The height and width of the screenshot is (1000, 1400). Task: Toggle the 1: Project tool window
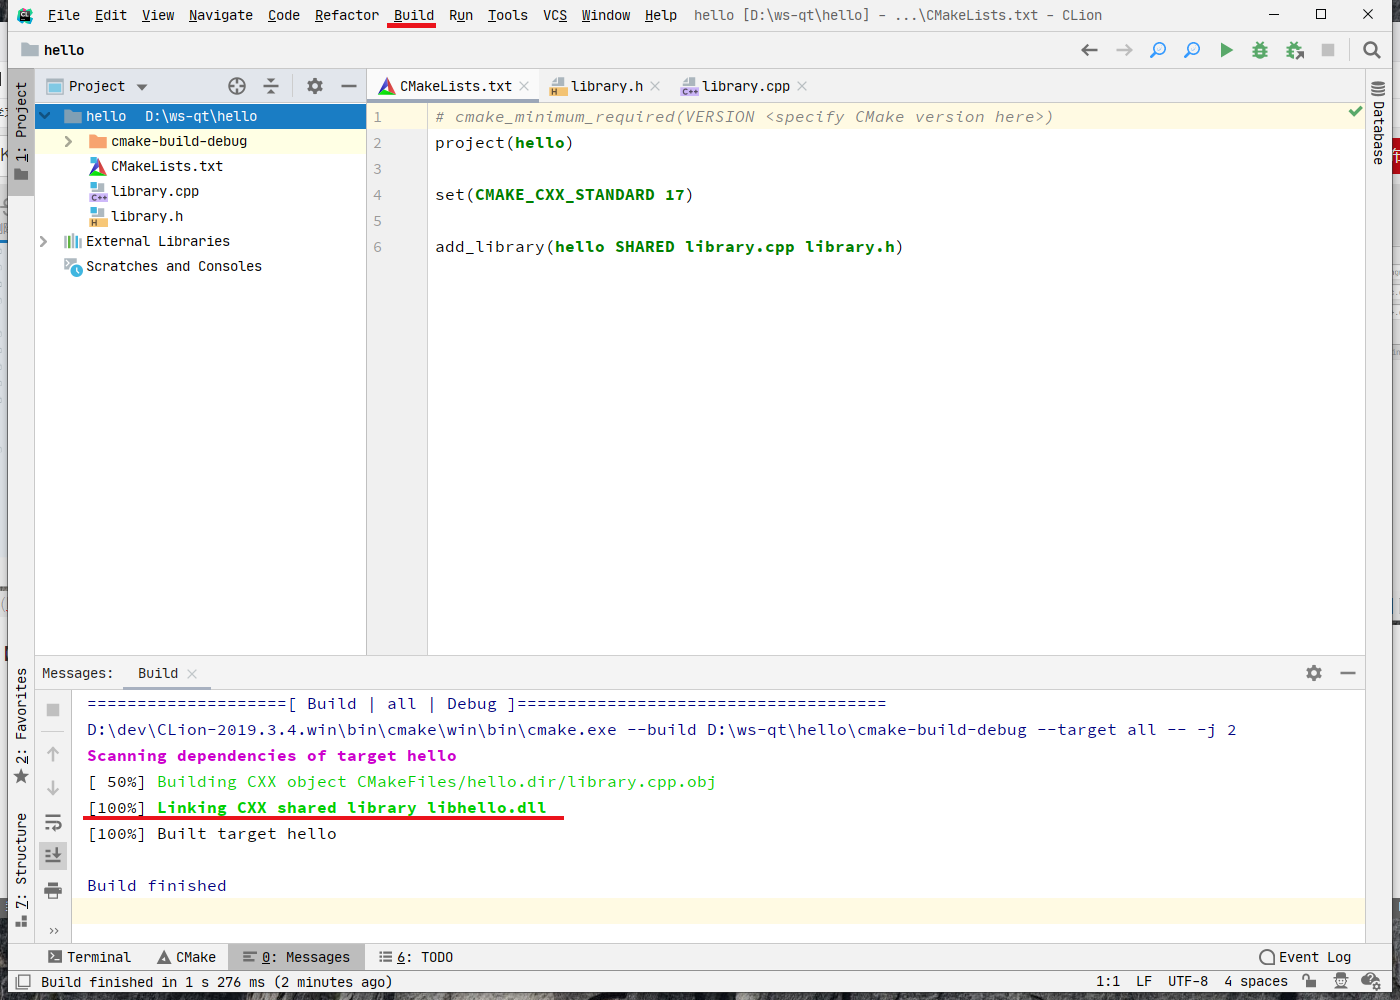click(21, 132)
